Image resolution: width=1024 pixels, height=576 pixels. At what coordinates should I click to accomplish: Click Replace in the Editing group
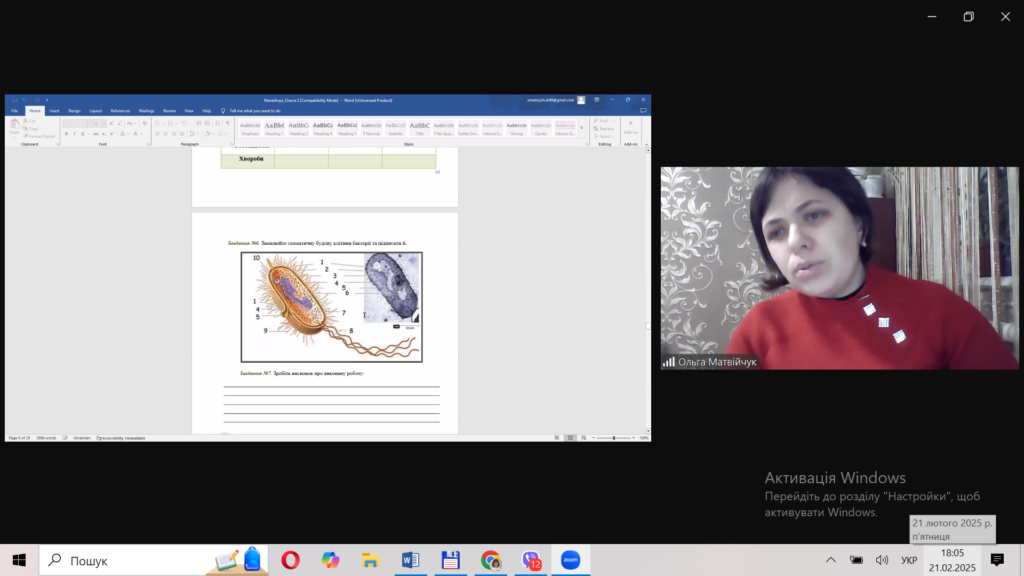click(603, 129)
